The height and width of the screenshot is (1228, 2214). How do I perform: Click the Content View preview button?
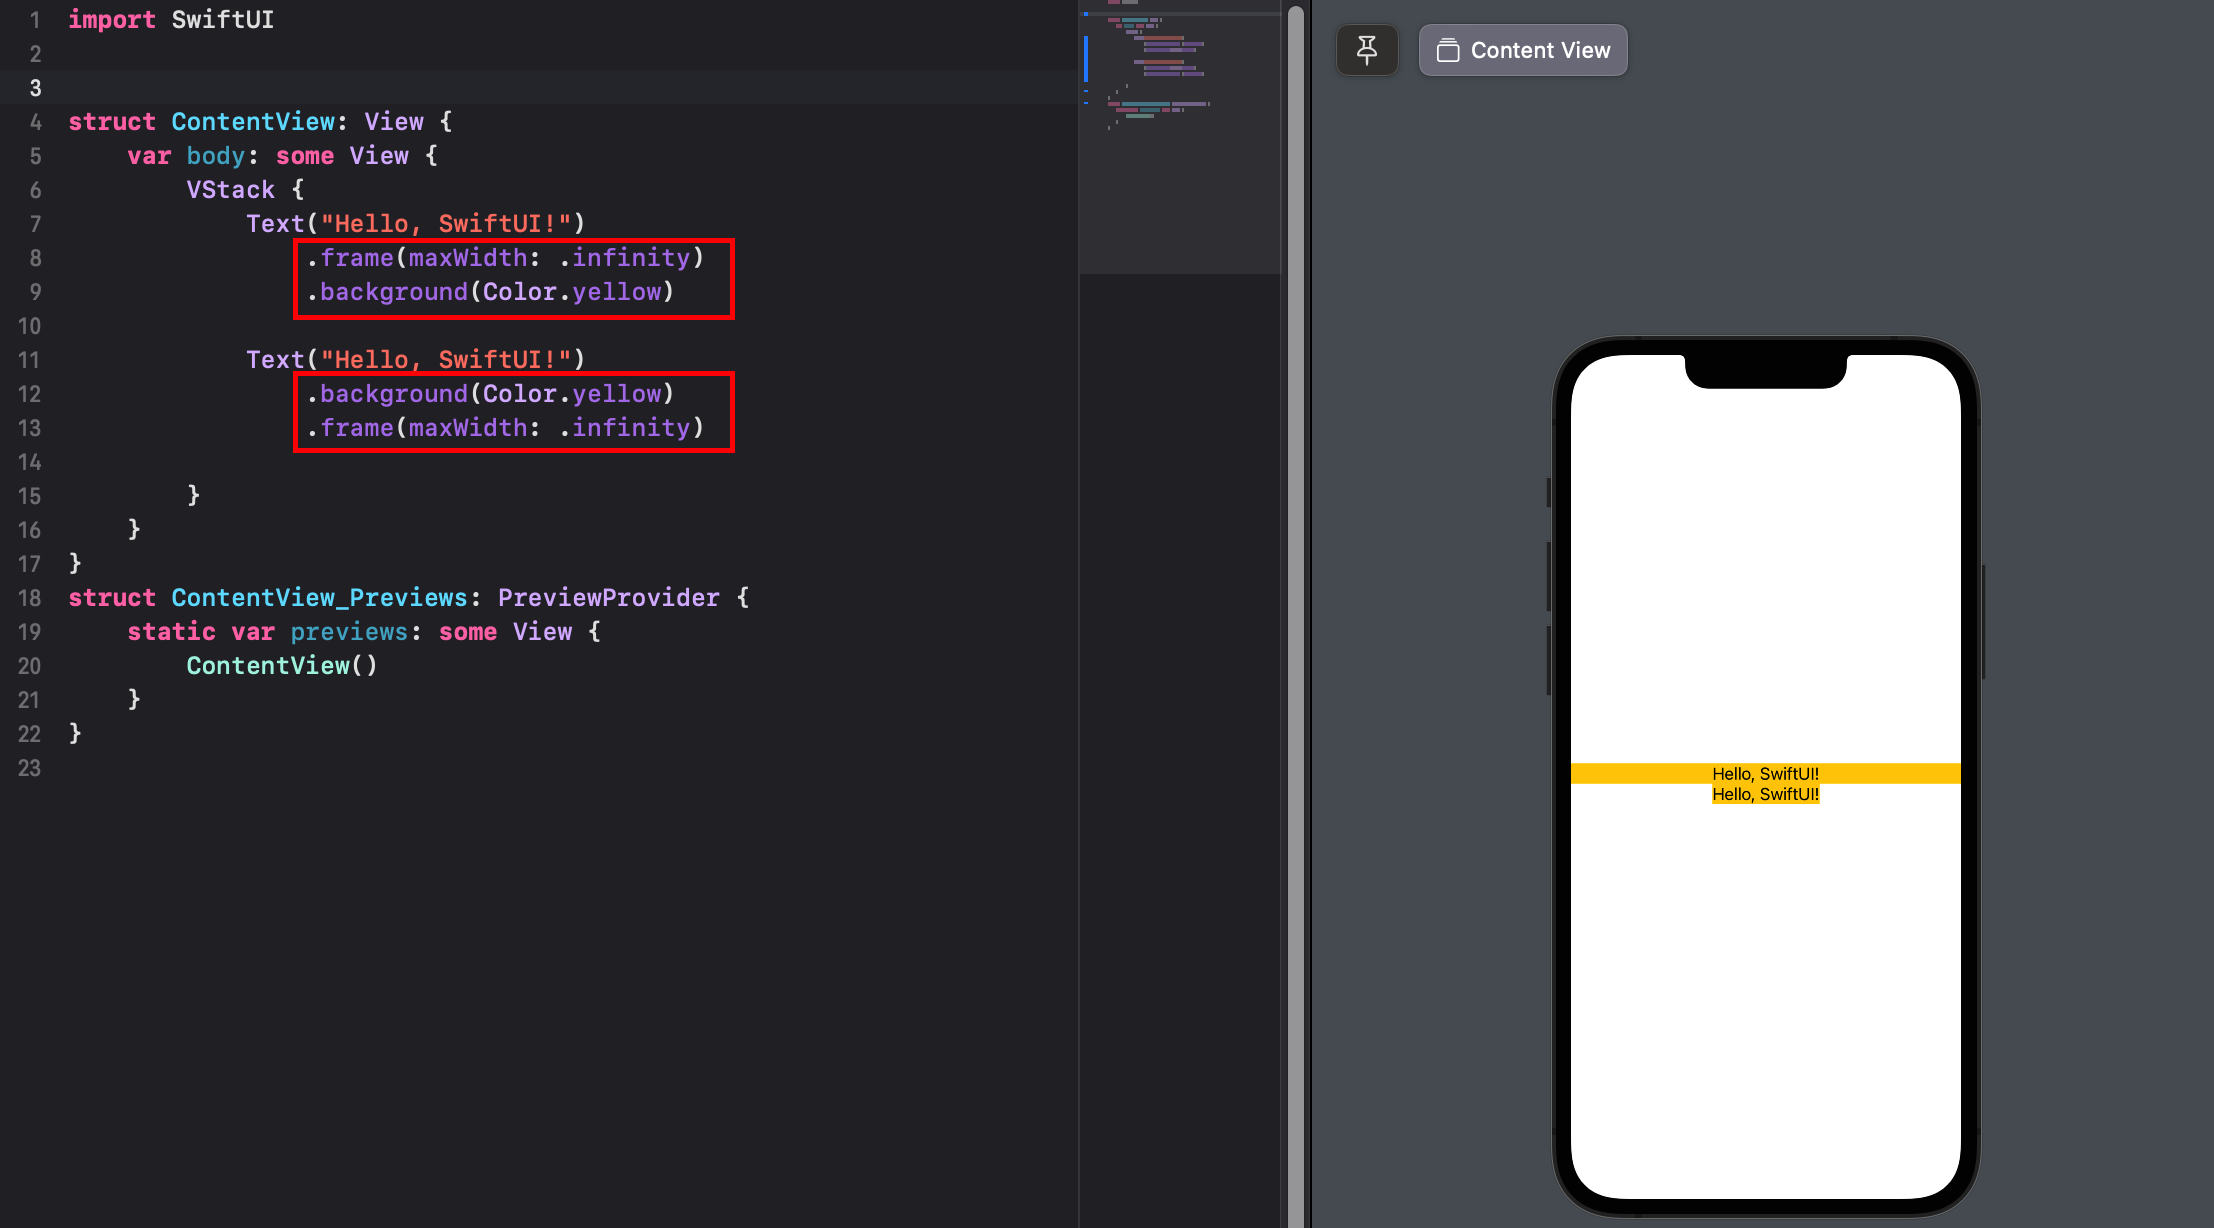(x=1522, y=50)
